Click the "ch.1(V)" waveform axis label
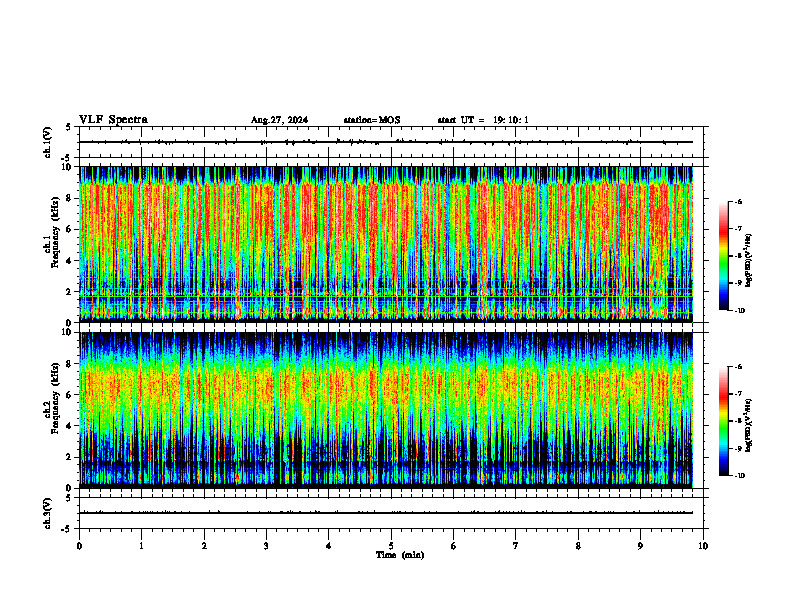 pos(47,142)
